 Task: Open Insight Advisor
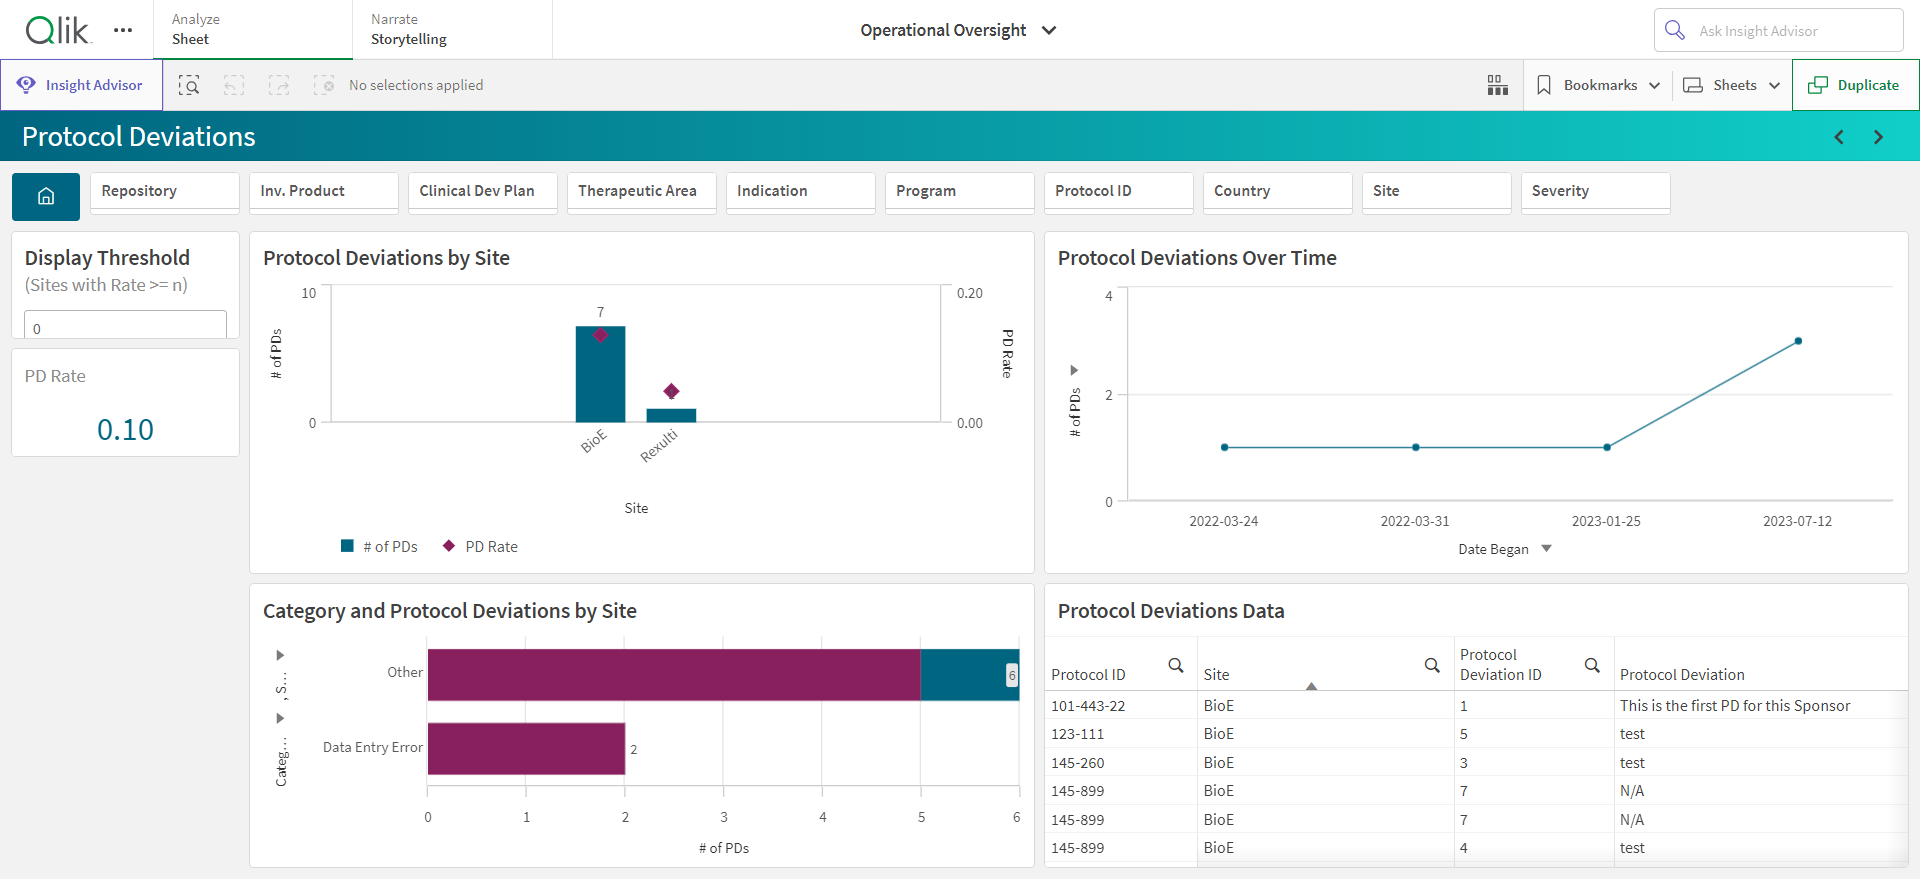81,85
